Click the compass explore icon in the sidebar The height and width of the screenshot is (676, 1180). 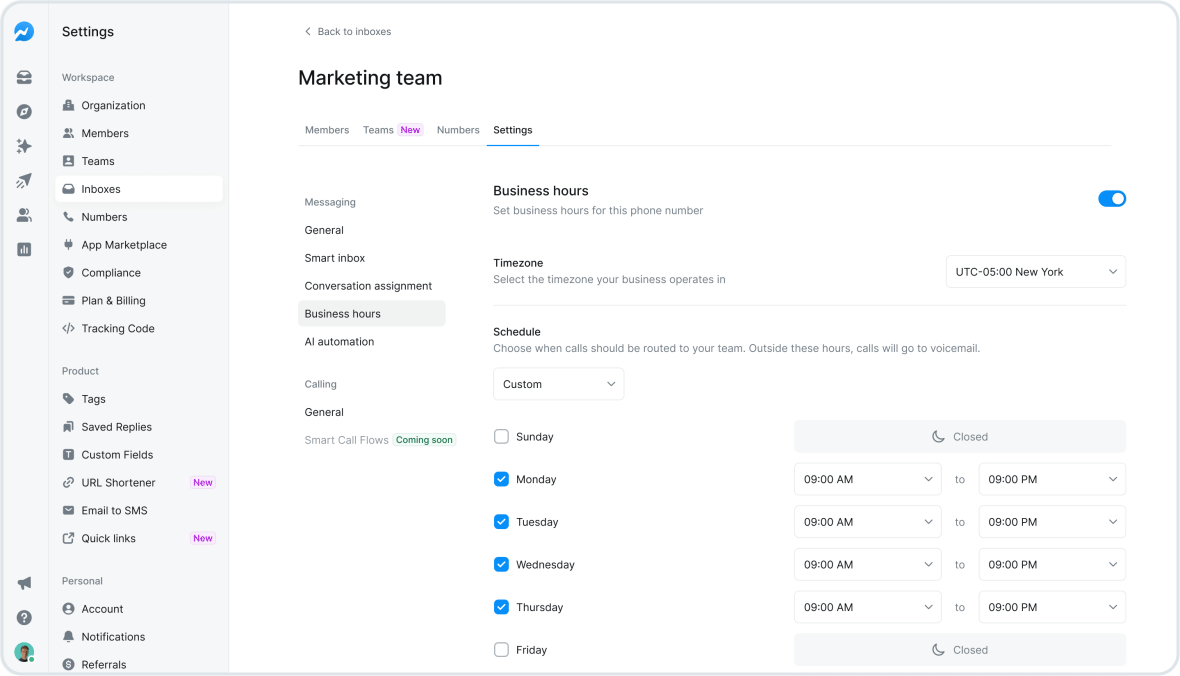click(24, 111)
